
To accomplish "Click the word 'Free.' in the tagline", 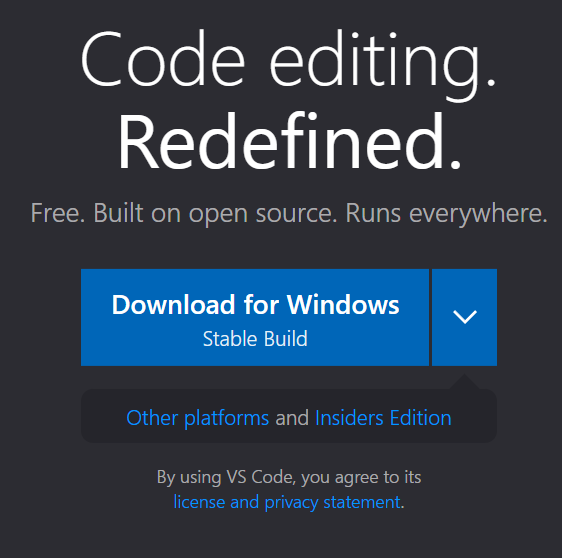I will click(x=58, y=213).
